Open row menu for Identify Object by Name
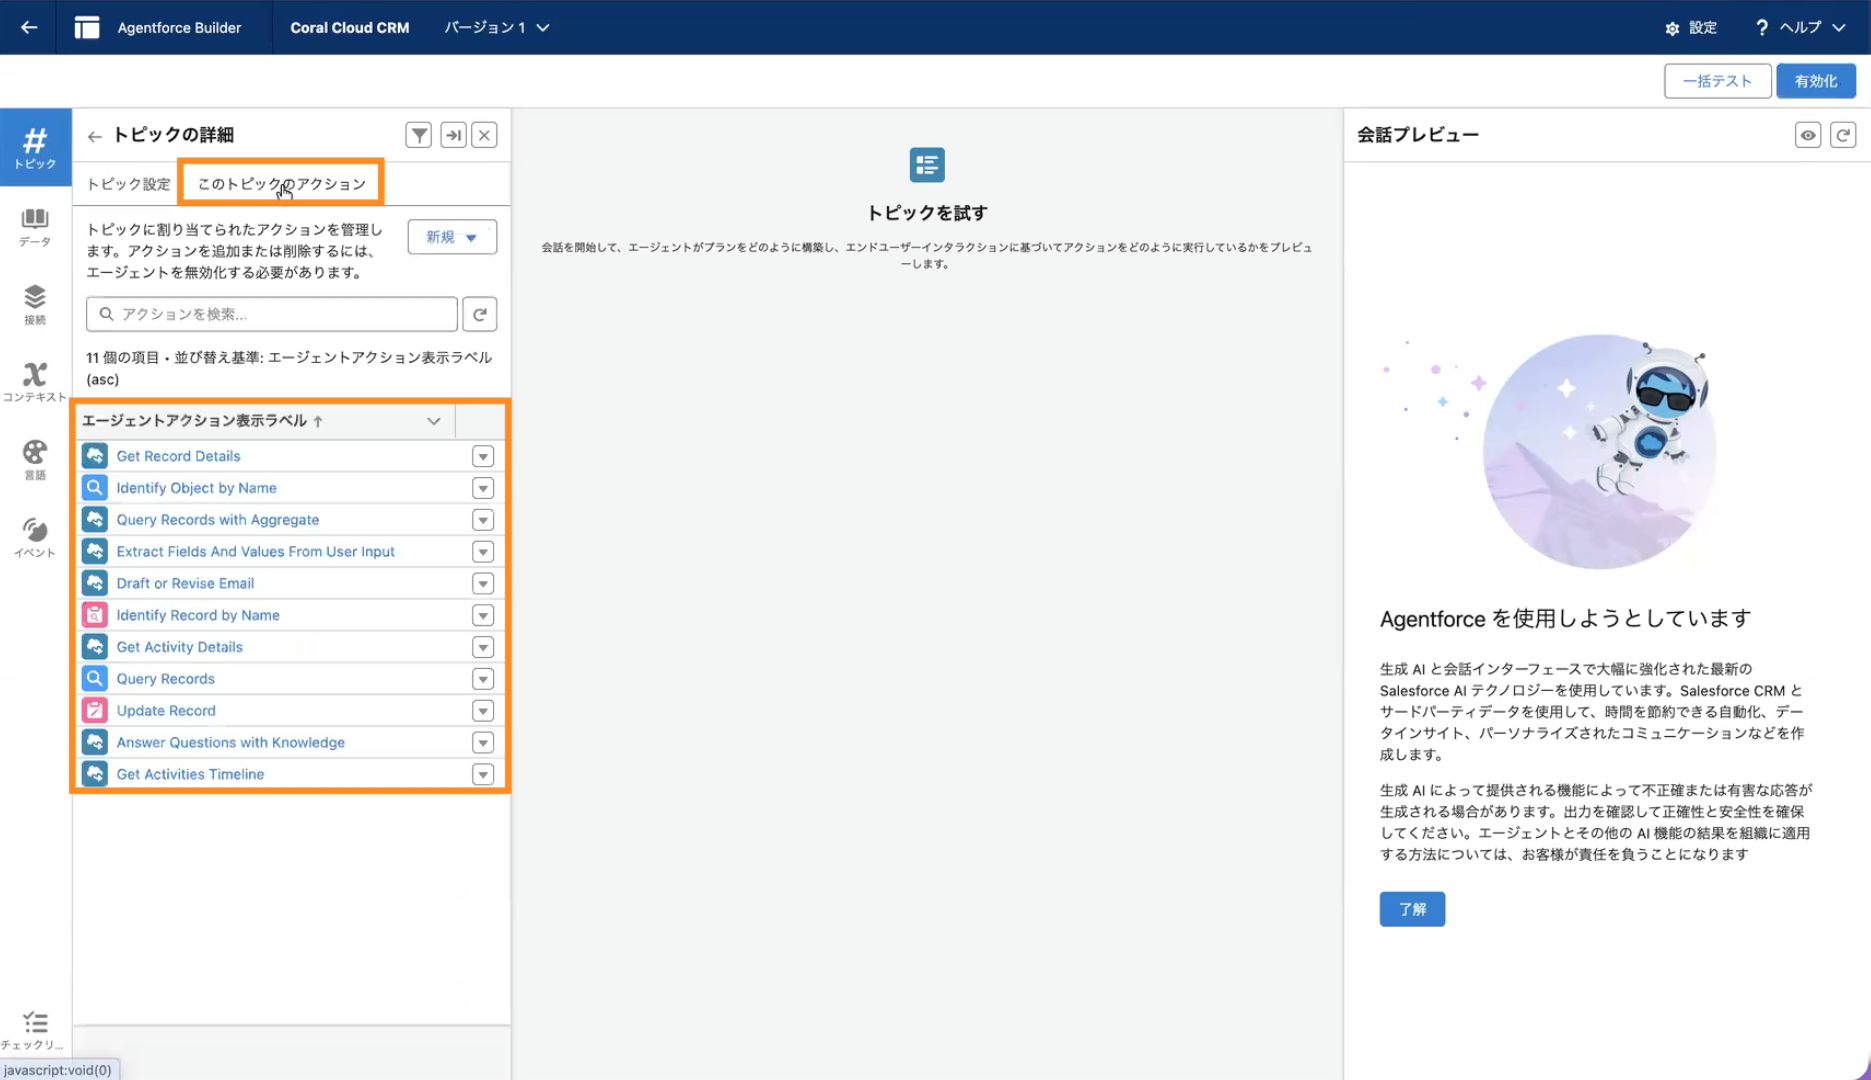Screen dimensions: 1871x1080 tap(483, 489)
